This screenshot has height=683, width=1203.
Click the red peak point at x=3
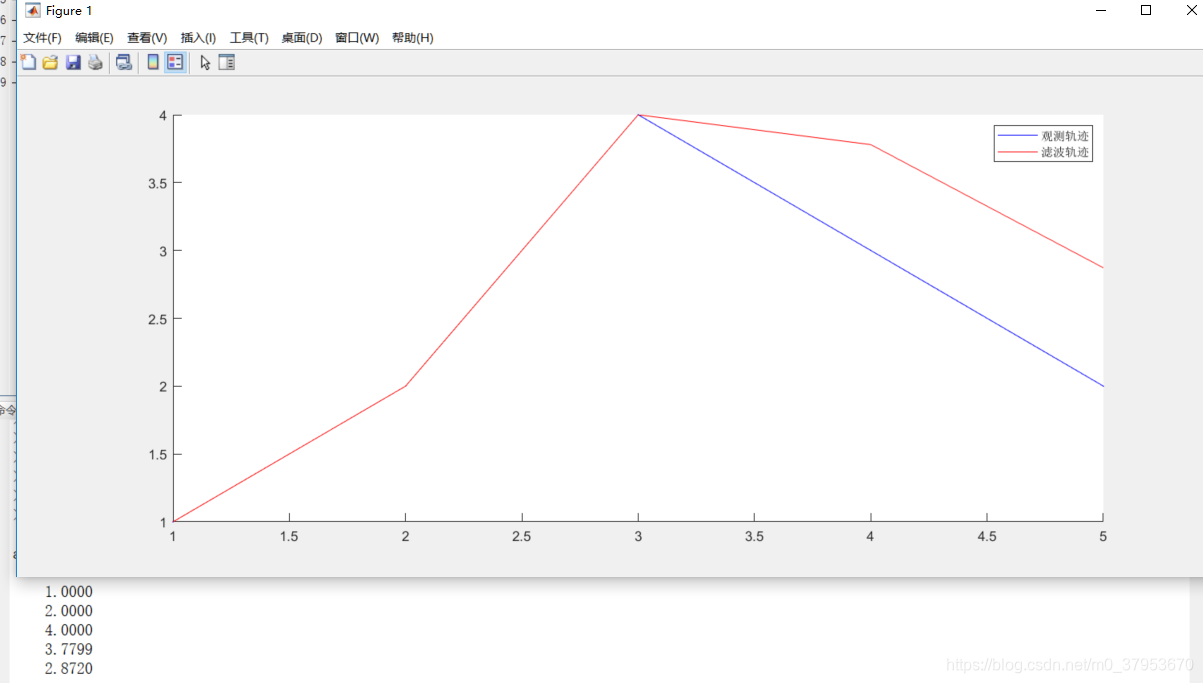638,115
